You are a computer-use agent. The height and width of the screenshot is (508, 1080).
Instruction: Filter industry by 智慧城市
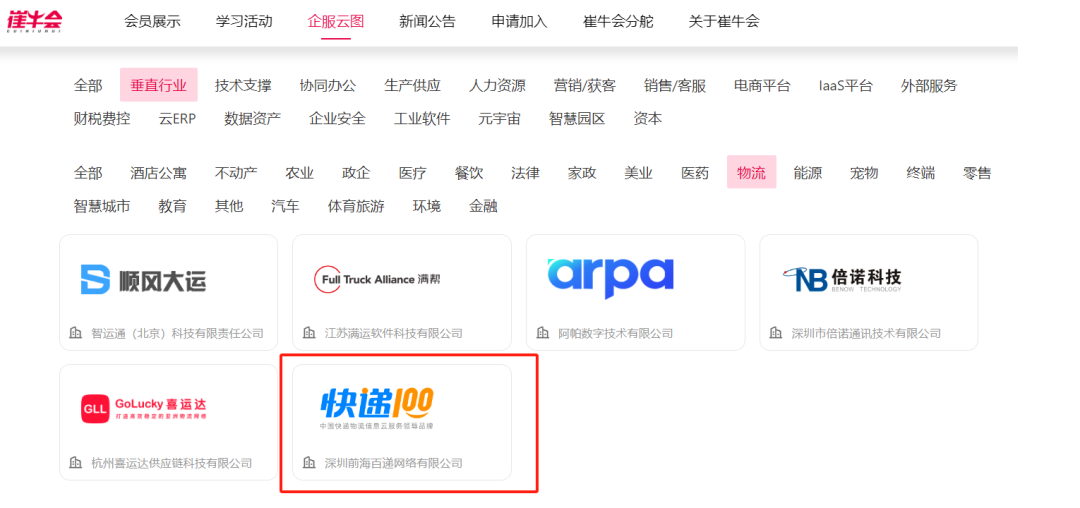point(102,206)
